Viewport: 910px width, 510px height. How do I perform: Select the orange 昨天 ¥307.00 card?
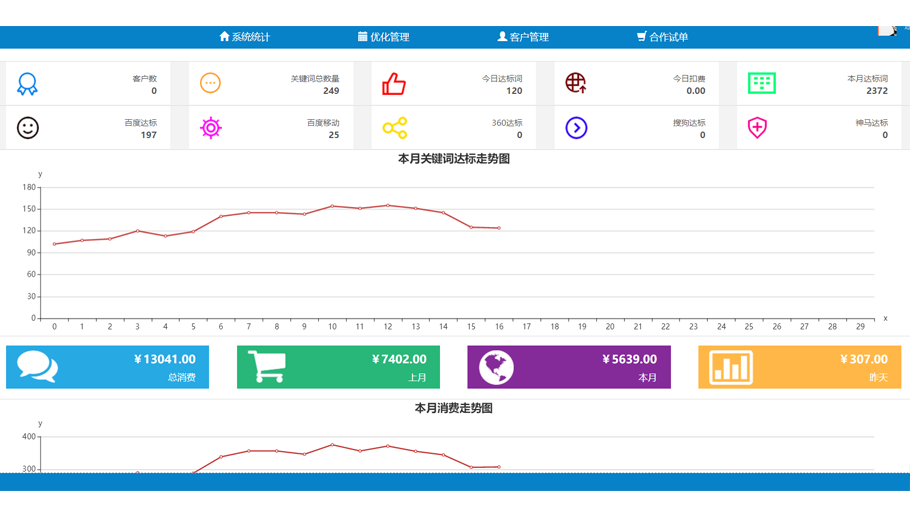pyautogui.click(x=799, y=367)
